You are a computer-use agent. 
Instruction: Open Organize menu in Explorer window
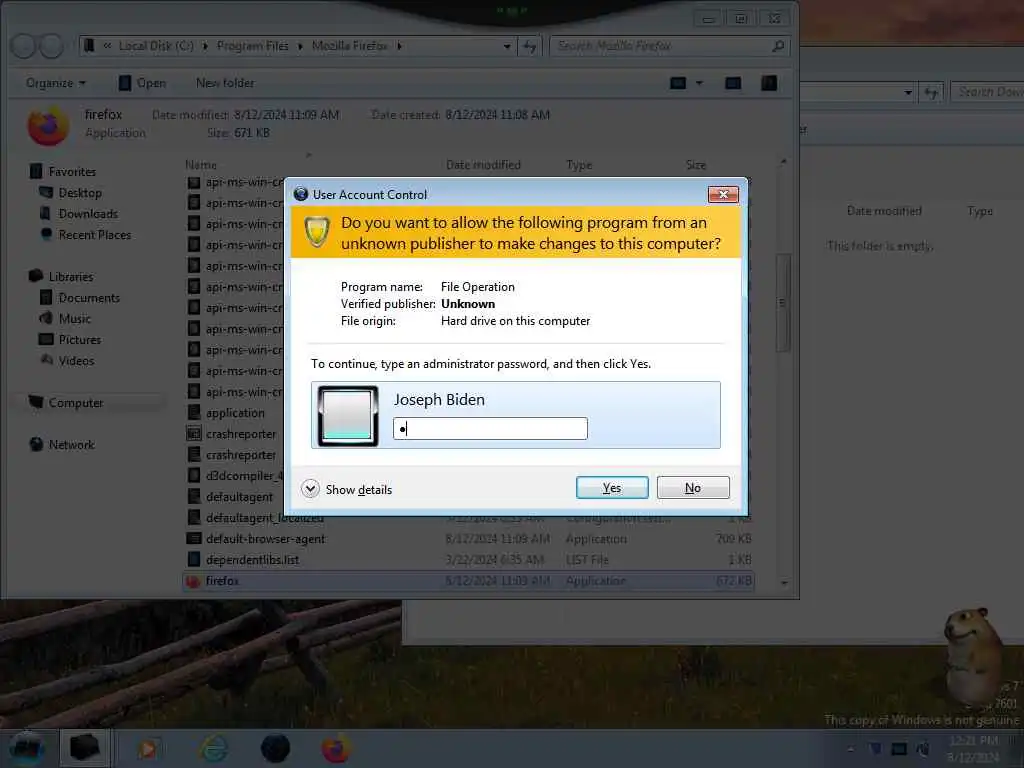pos(56,83)
